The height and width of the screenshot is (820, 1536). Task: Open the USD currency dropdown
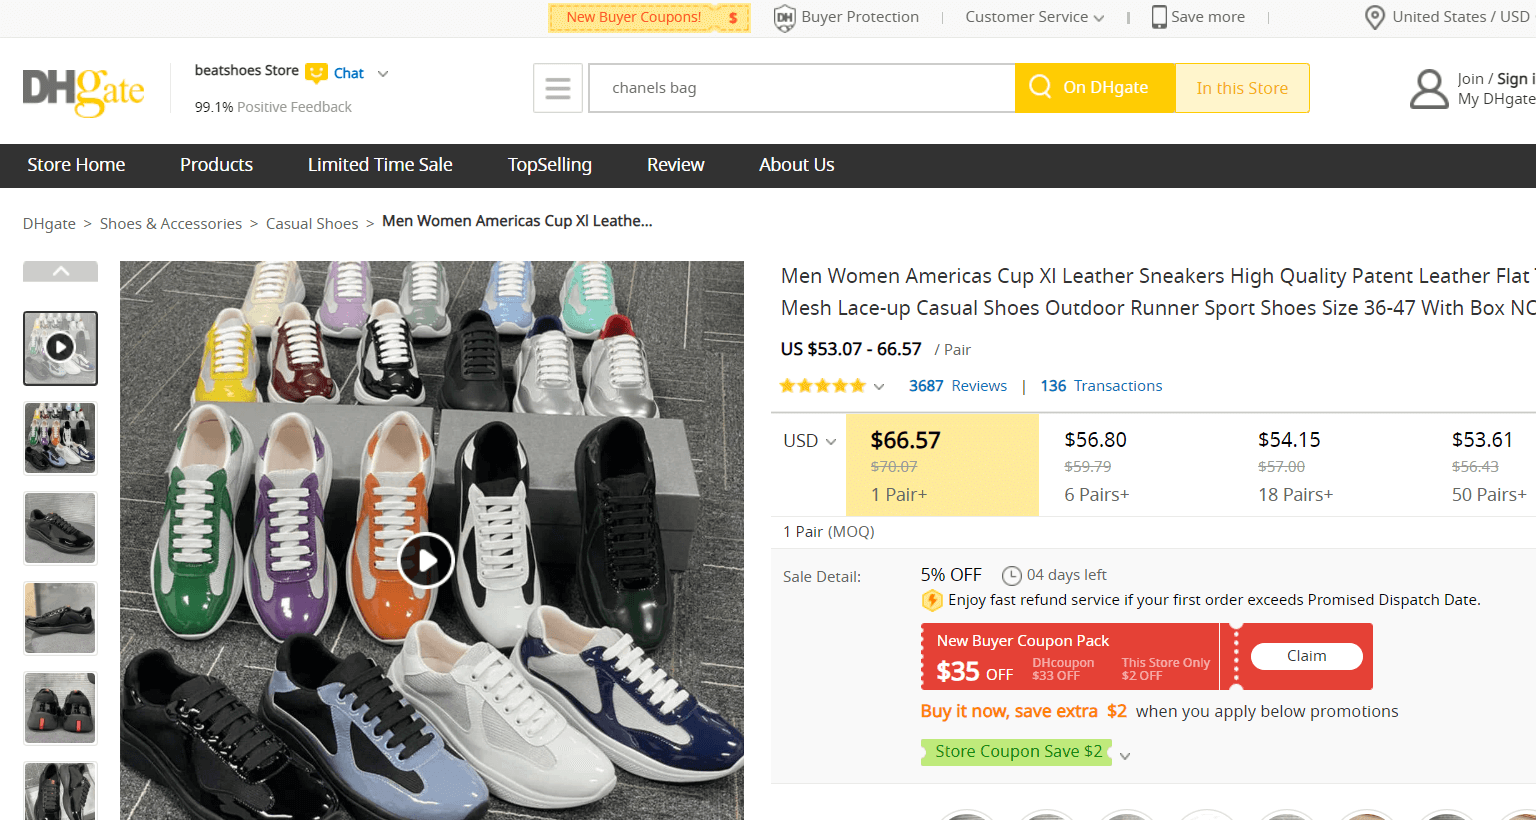[x=809, y=441]
